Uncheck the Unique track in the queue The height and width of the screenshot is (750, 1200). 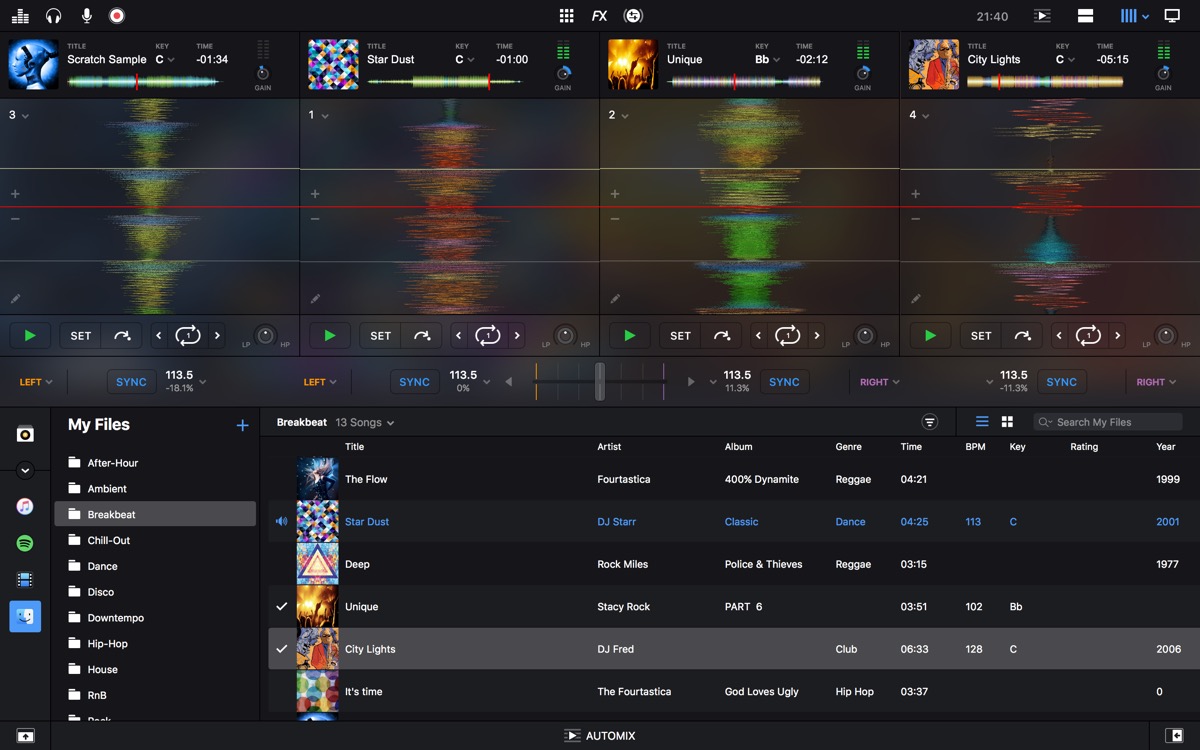(x=281, y=606)
